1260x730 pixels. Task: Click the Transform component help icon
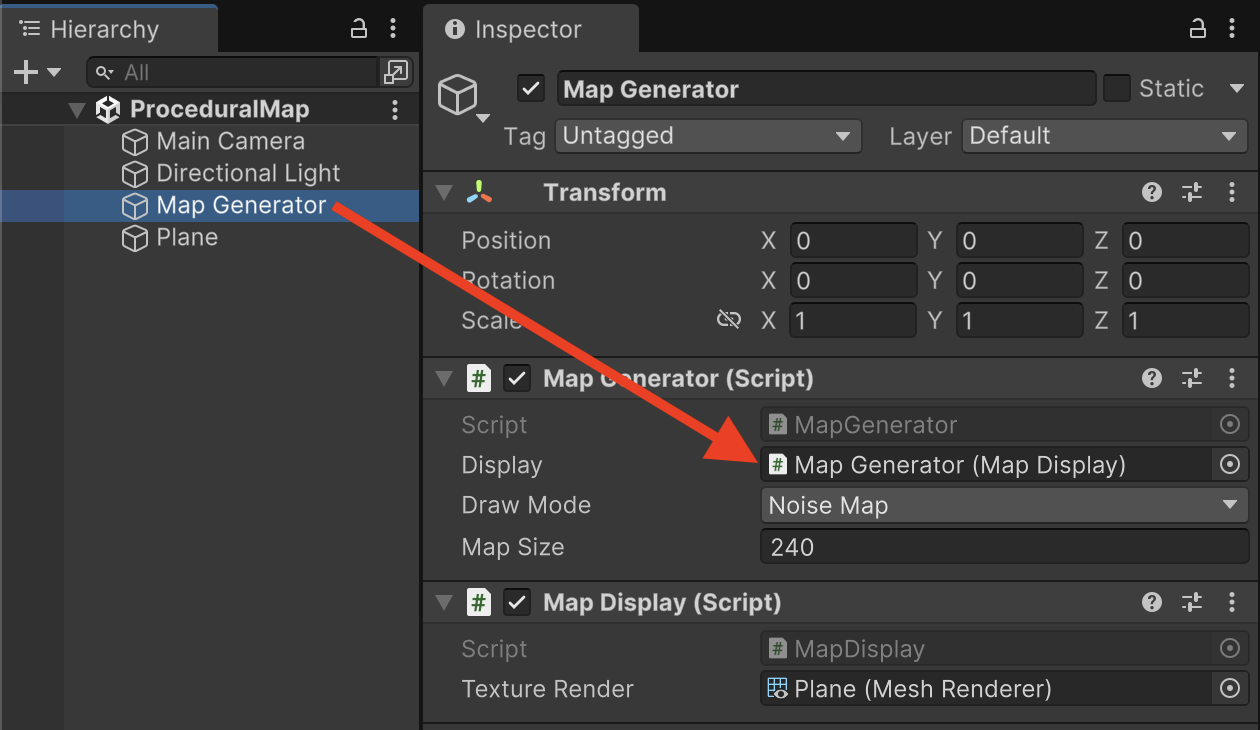pos(1152,193)
